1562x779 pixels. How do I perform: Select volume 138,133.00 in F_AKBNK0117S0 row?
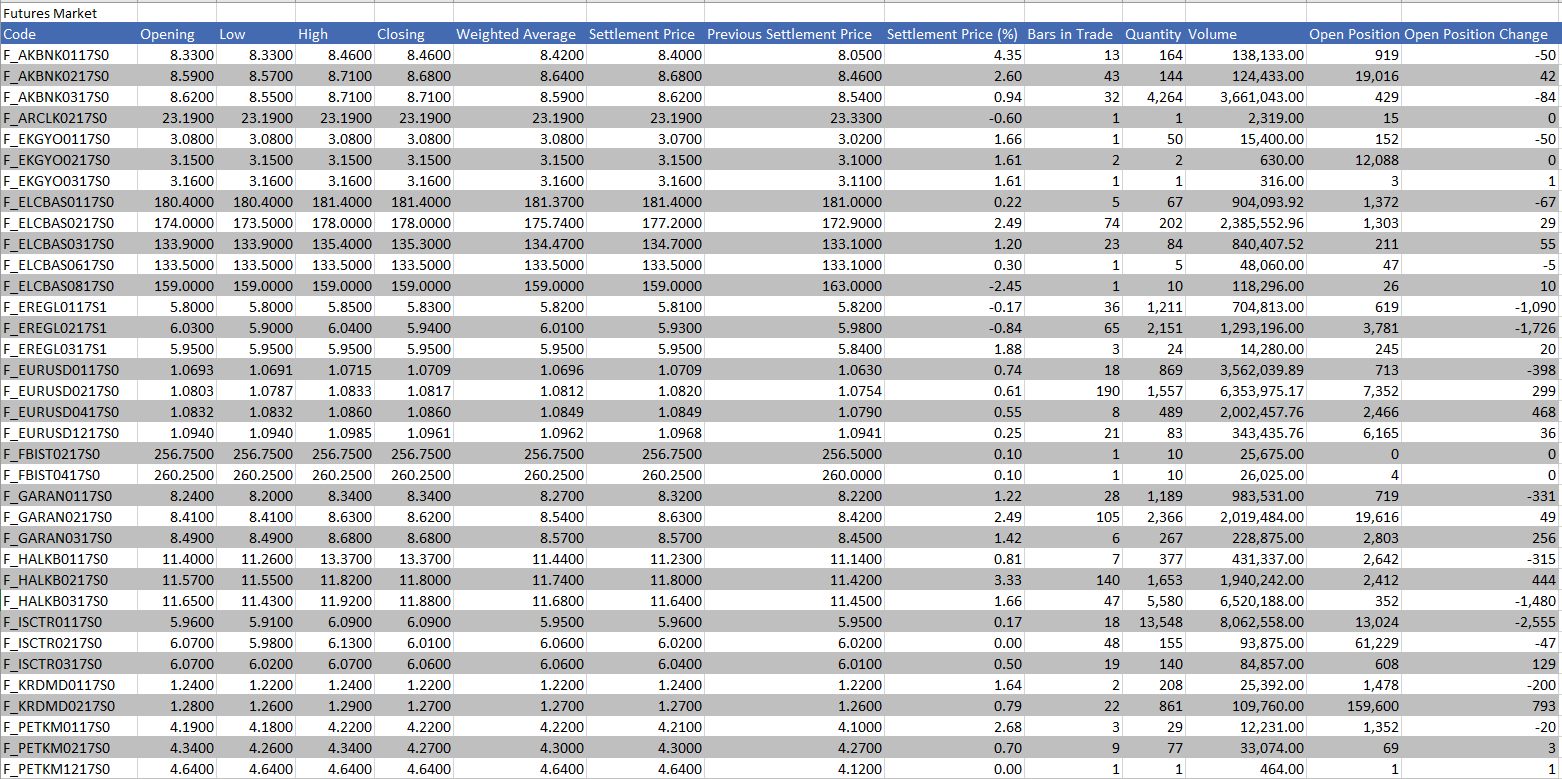[1246, 55]
